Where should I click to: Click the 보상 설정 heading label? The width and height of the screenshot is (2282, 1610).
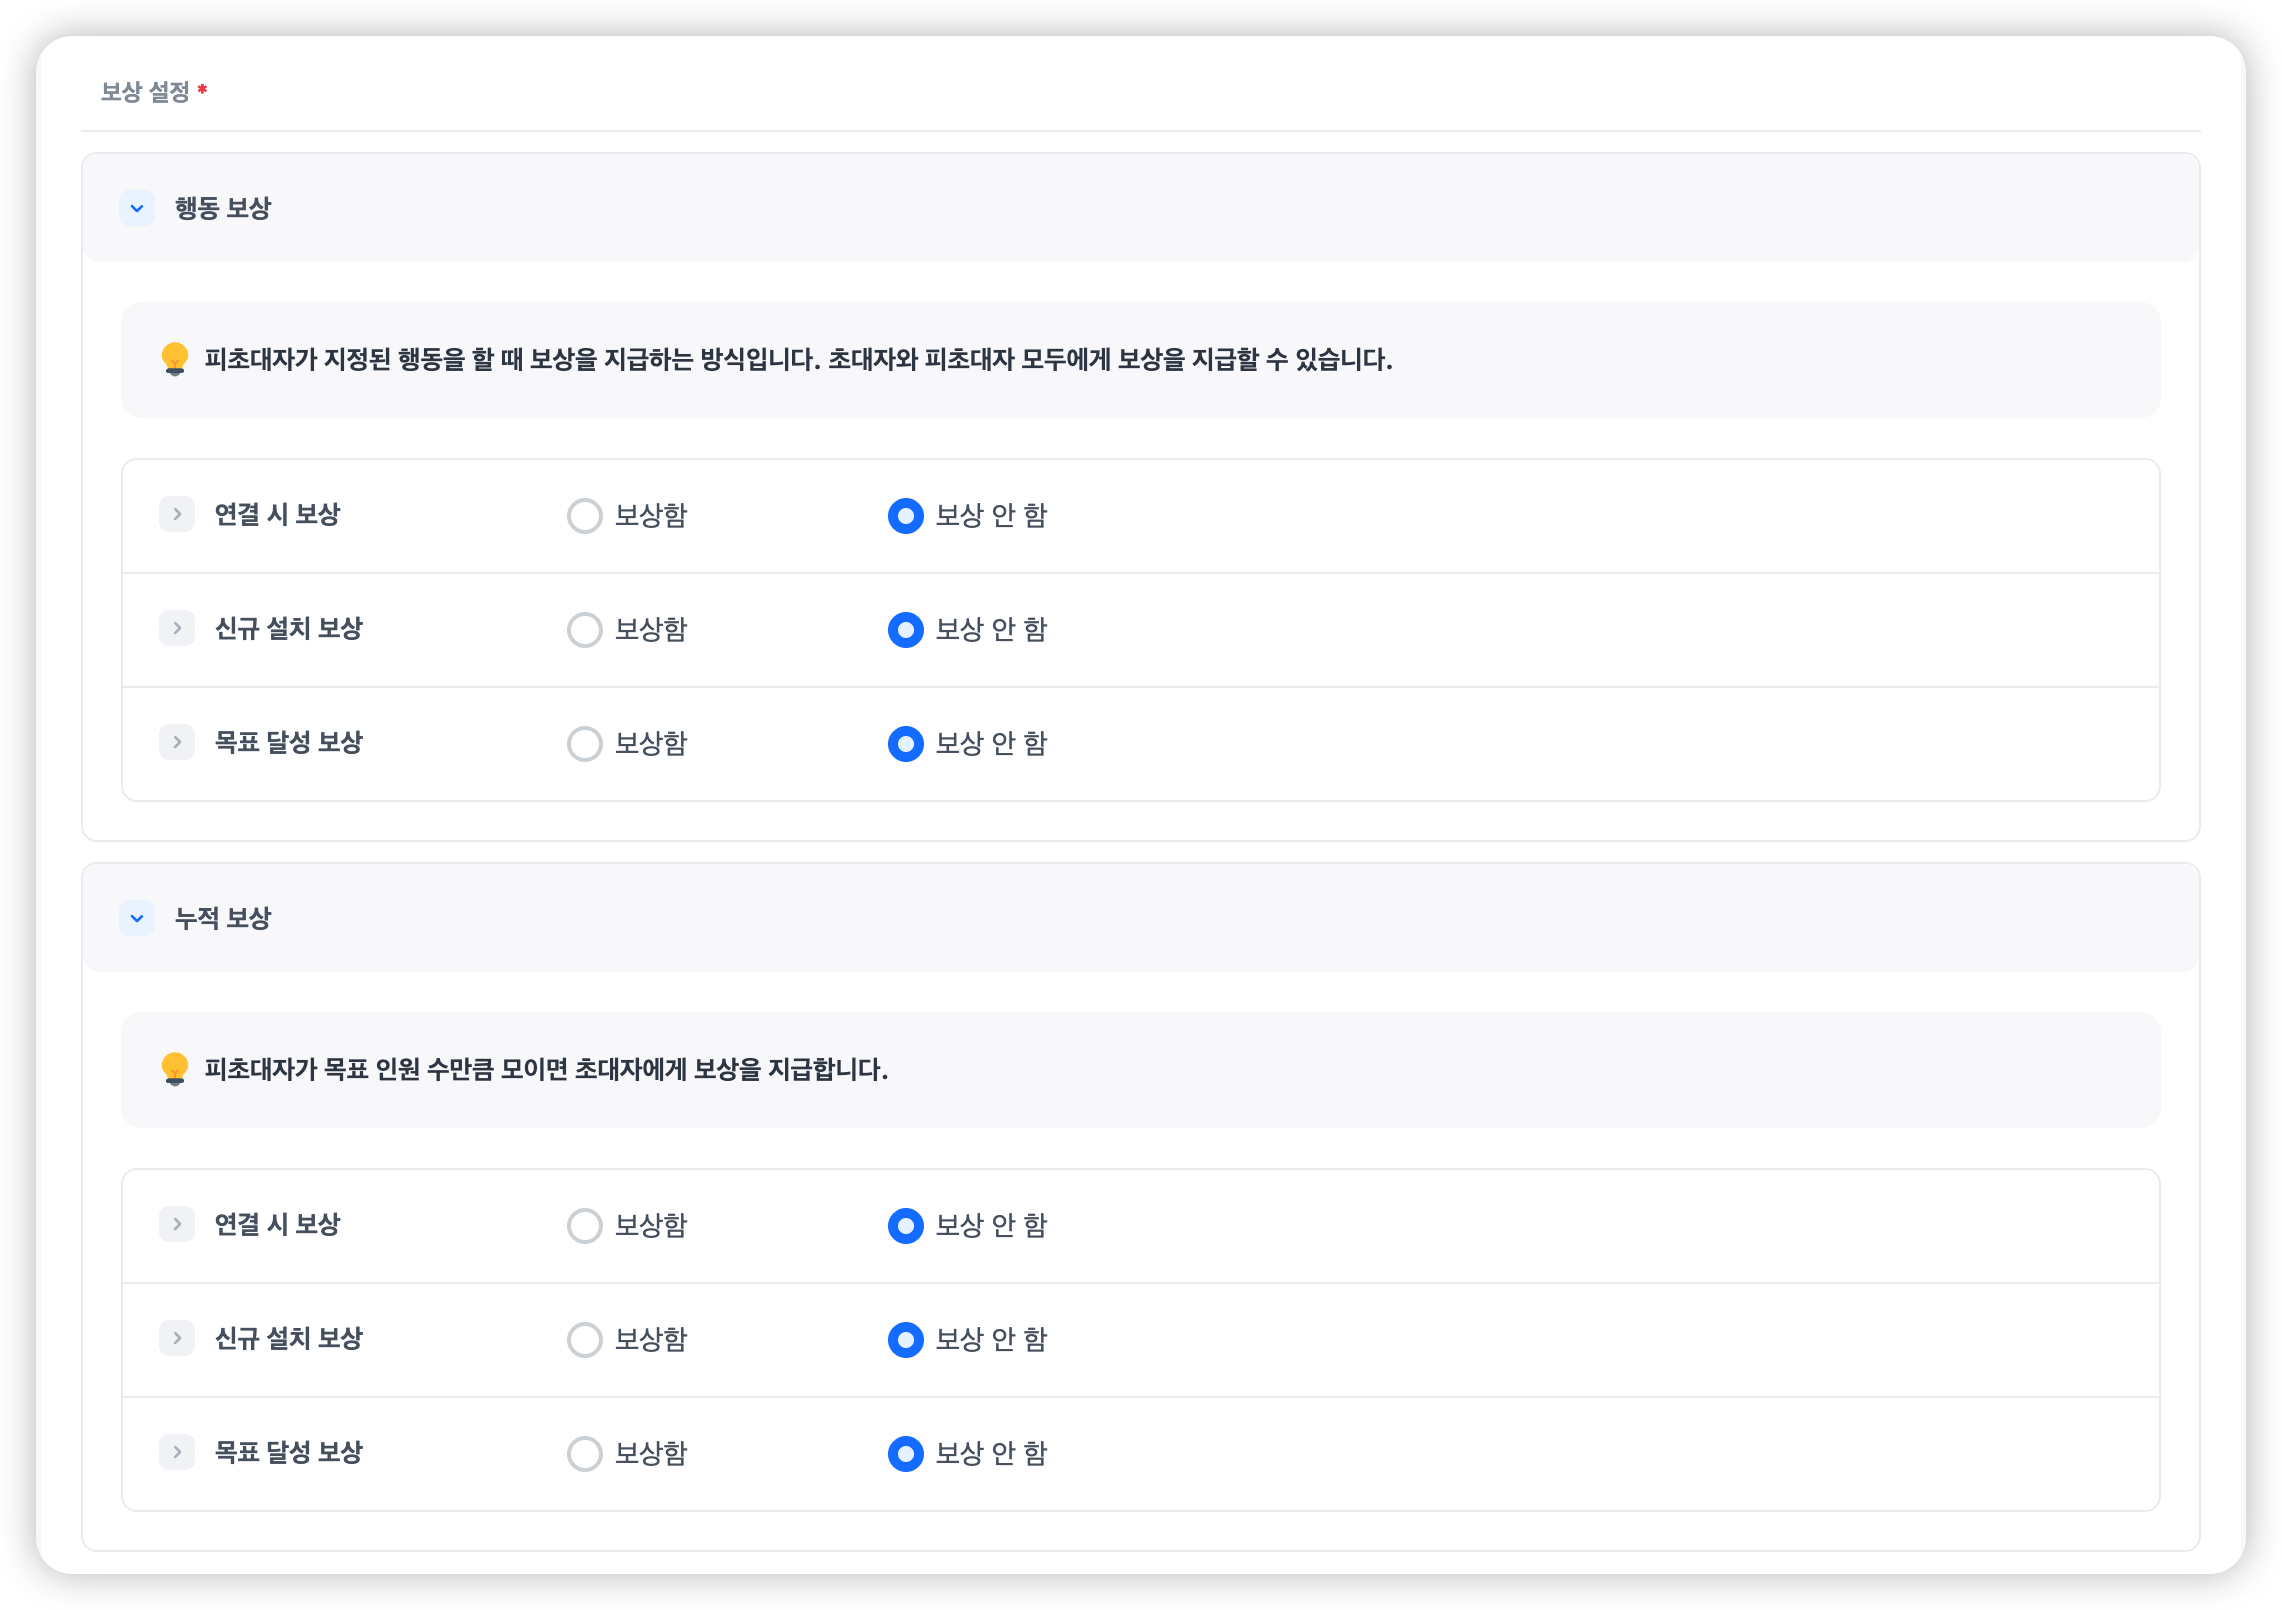click(x=145, y=92)
